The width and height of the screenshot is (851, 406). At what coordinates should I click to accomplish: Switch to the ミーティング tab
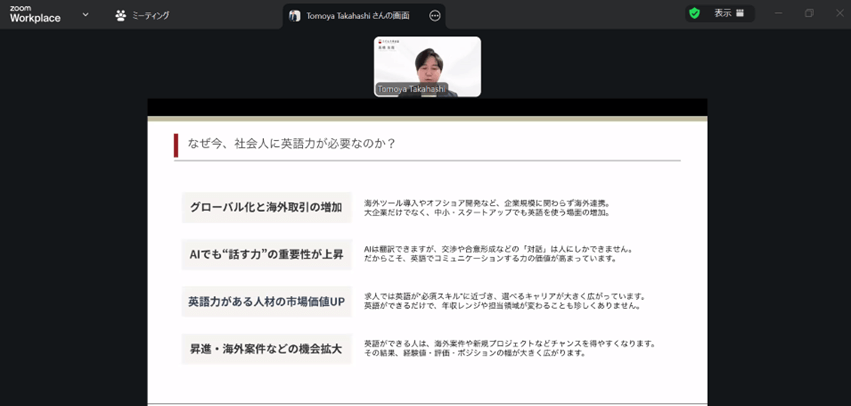click(142, 16)
